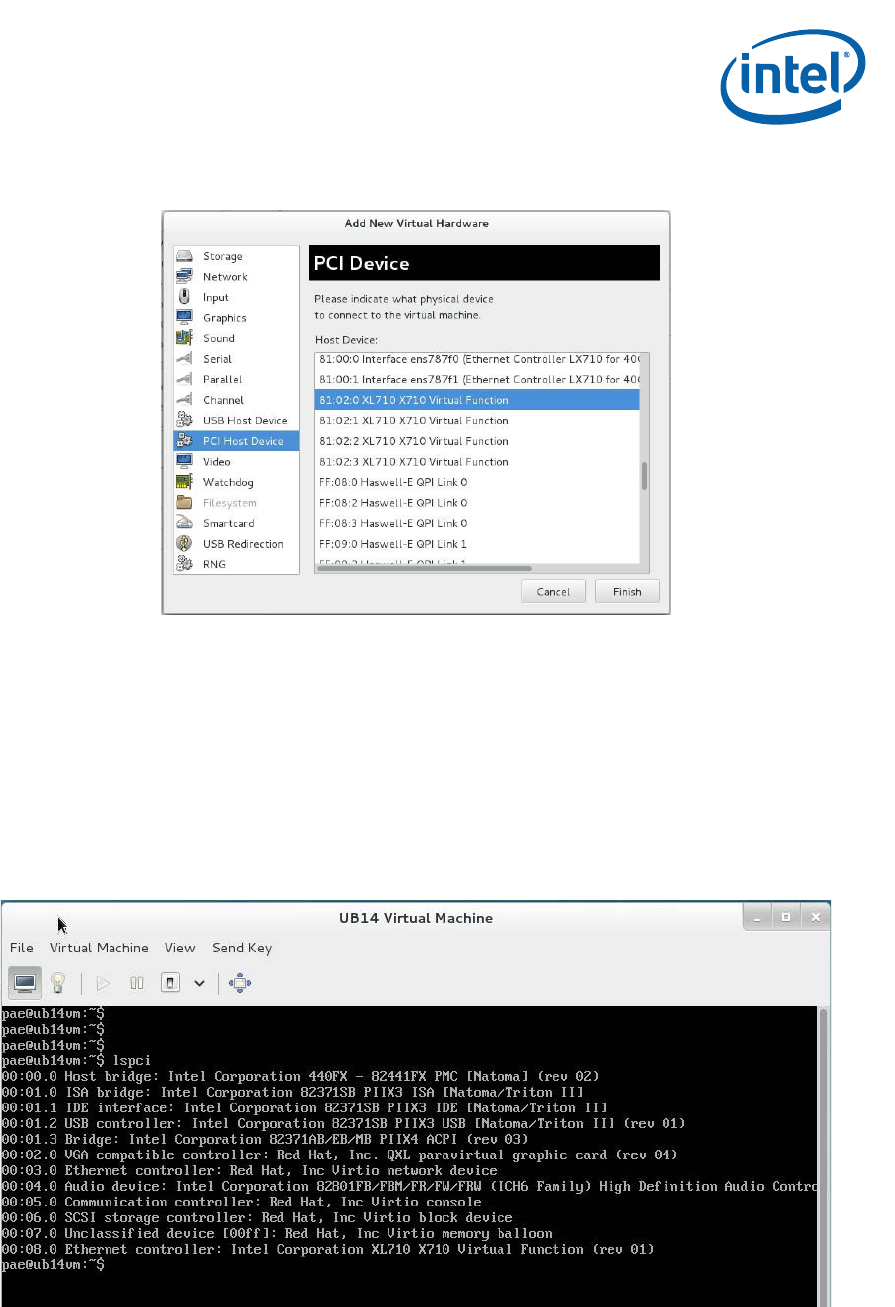This screenshot has height=1307, width=895.
Task: Click host device list vertical scrollbar
Action: (645, 476)
